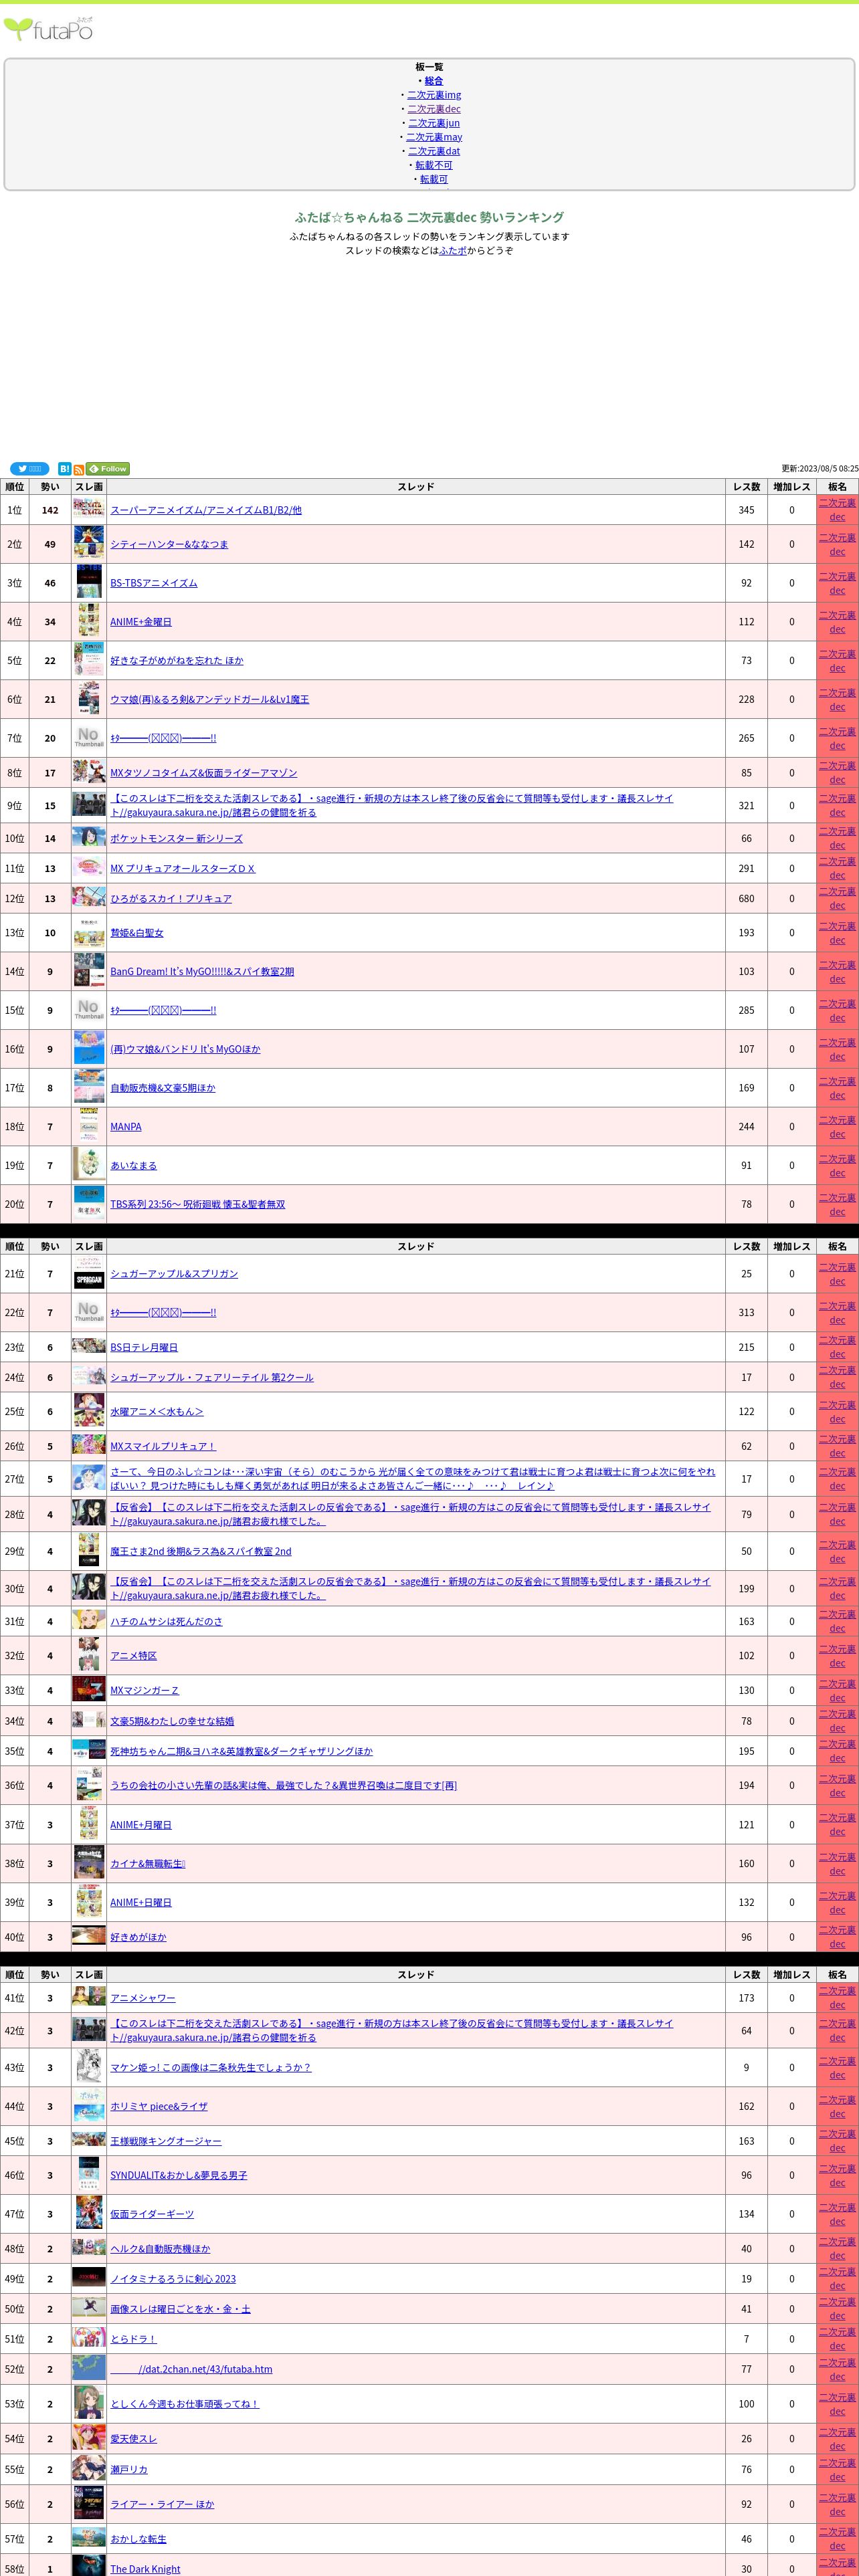This screenshot has height=2576, width=859.
Task: Click No Thumbnail image in rank 7 row
Action: point(89,738)
